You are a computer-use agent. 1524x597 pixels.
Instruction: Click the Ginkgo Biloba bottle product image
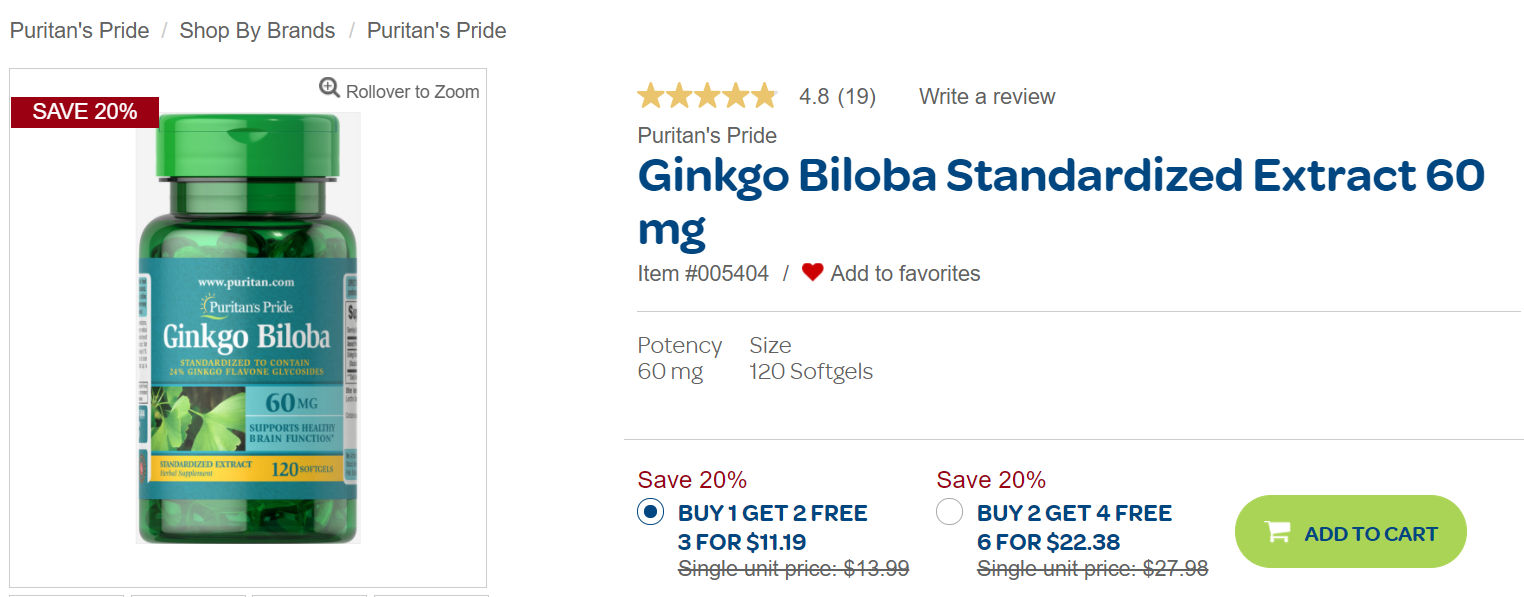click(x=248, y=330)
